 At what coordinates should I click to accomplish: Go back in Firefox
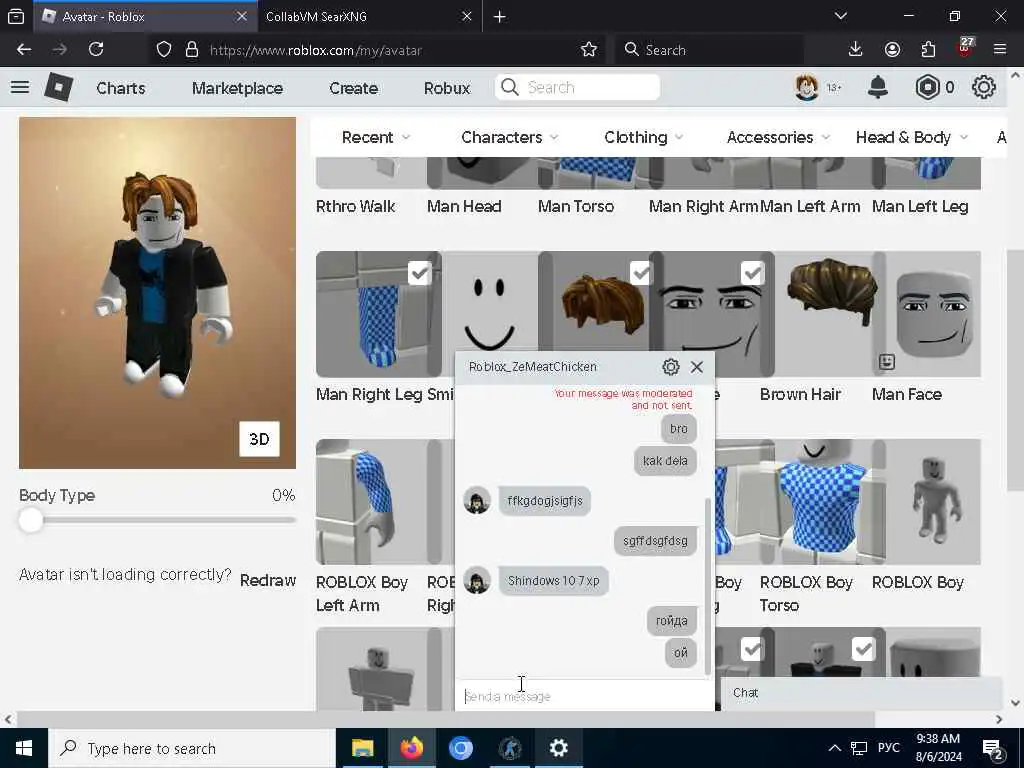coord(24,50)
